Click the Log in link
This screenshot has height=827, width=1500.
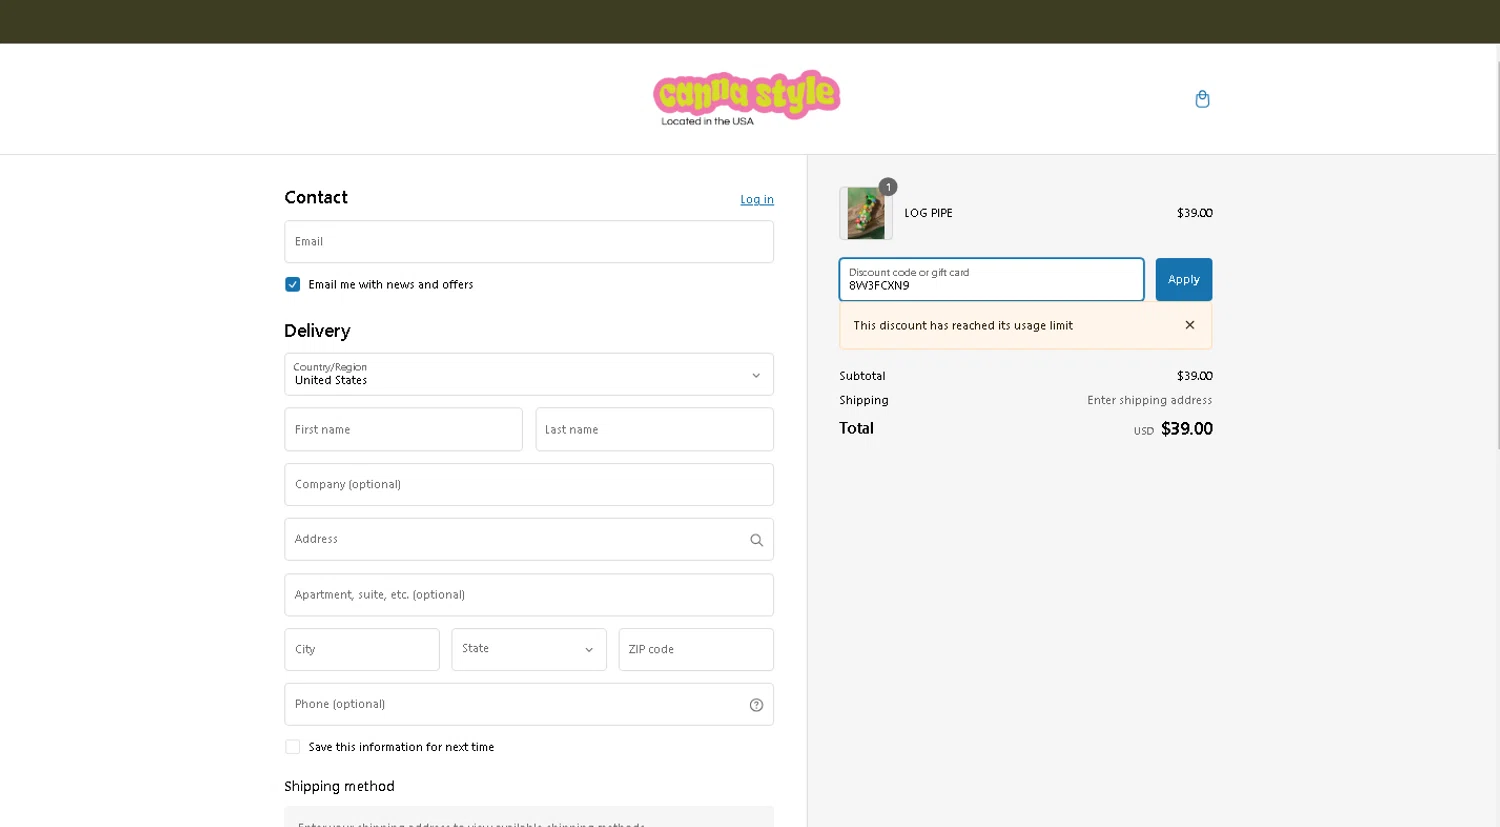point(756,200)
